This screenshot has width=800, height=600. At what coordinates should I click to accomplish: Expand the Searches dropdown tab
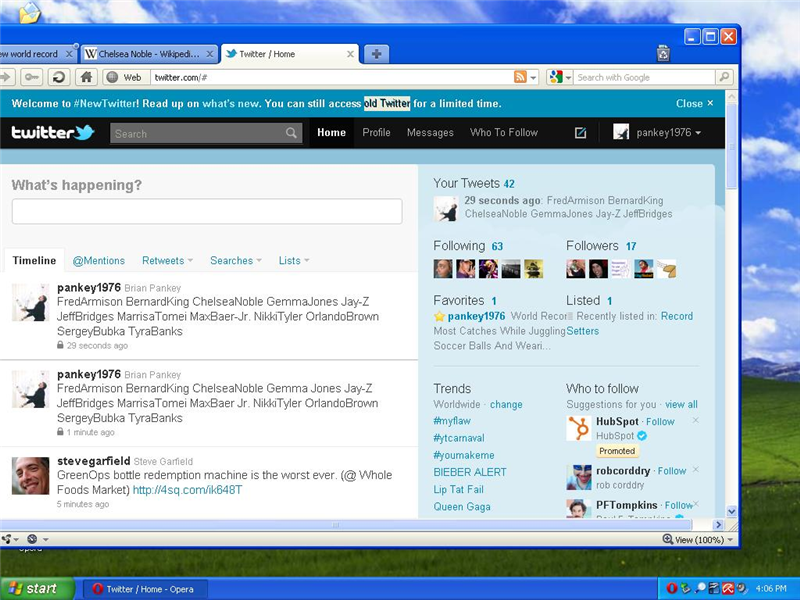[236, 261]
